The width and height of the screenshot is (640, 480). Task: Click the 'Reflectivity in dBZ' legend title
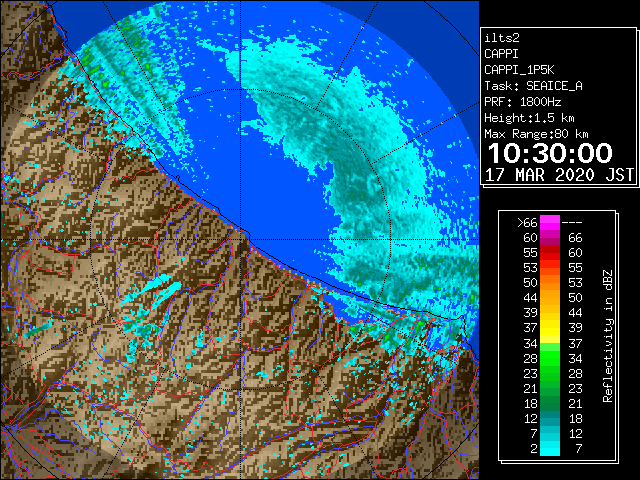pos(608,336)
